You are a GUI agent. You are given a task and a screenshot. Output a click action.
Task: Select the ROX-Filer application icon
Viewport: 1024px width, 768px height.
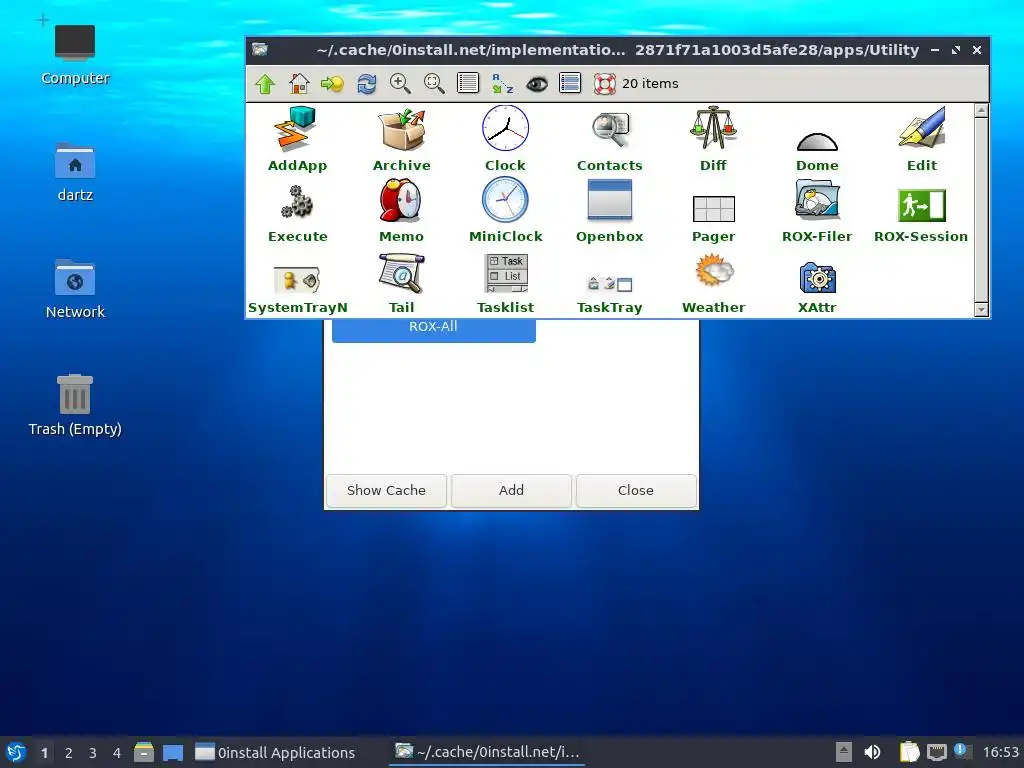(817, 200)
